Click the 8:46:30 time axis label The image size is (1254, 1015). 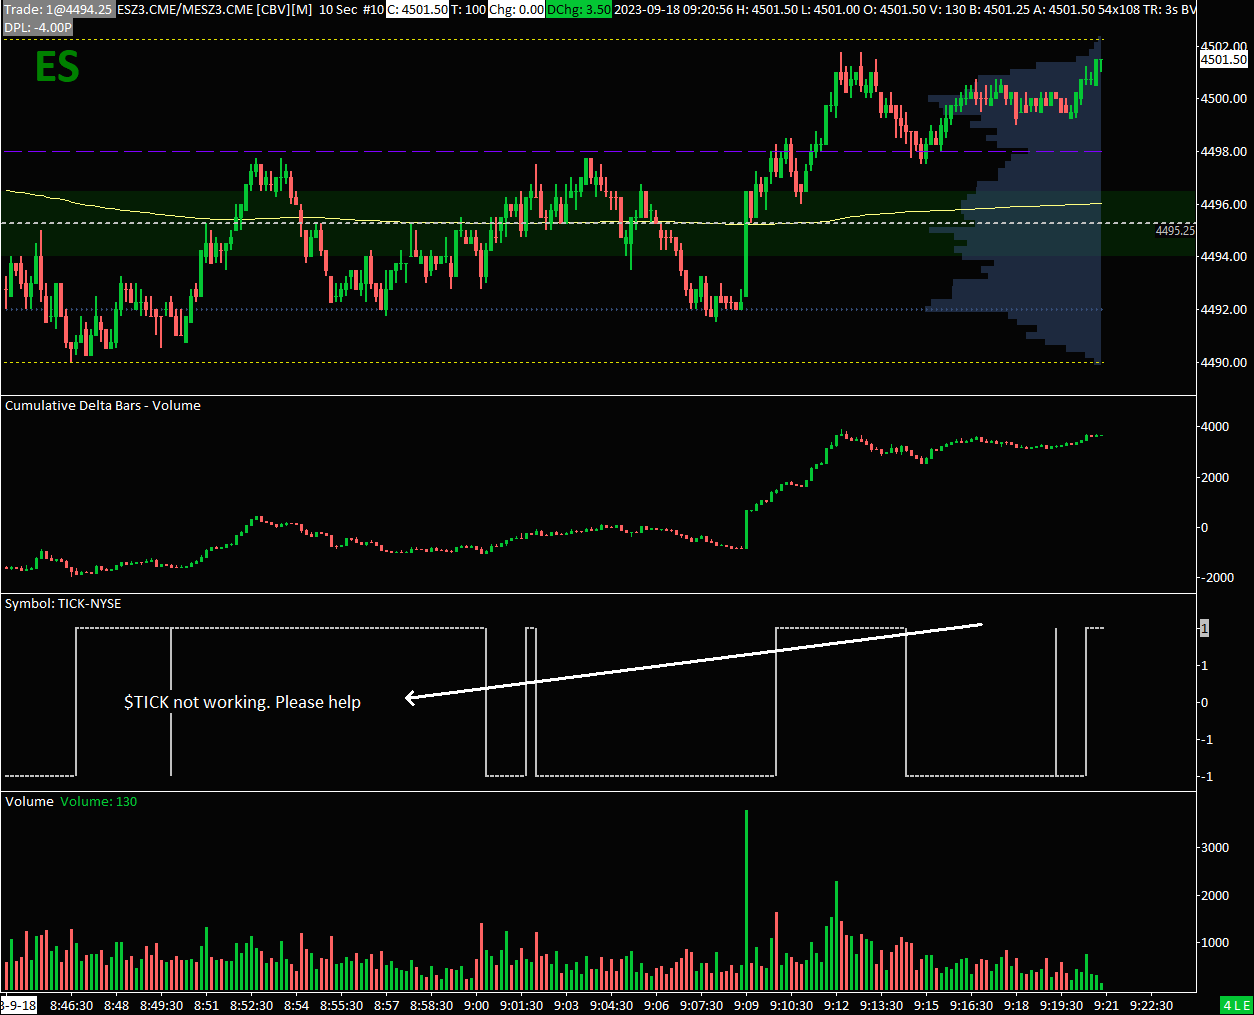[72, 1006]
